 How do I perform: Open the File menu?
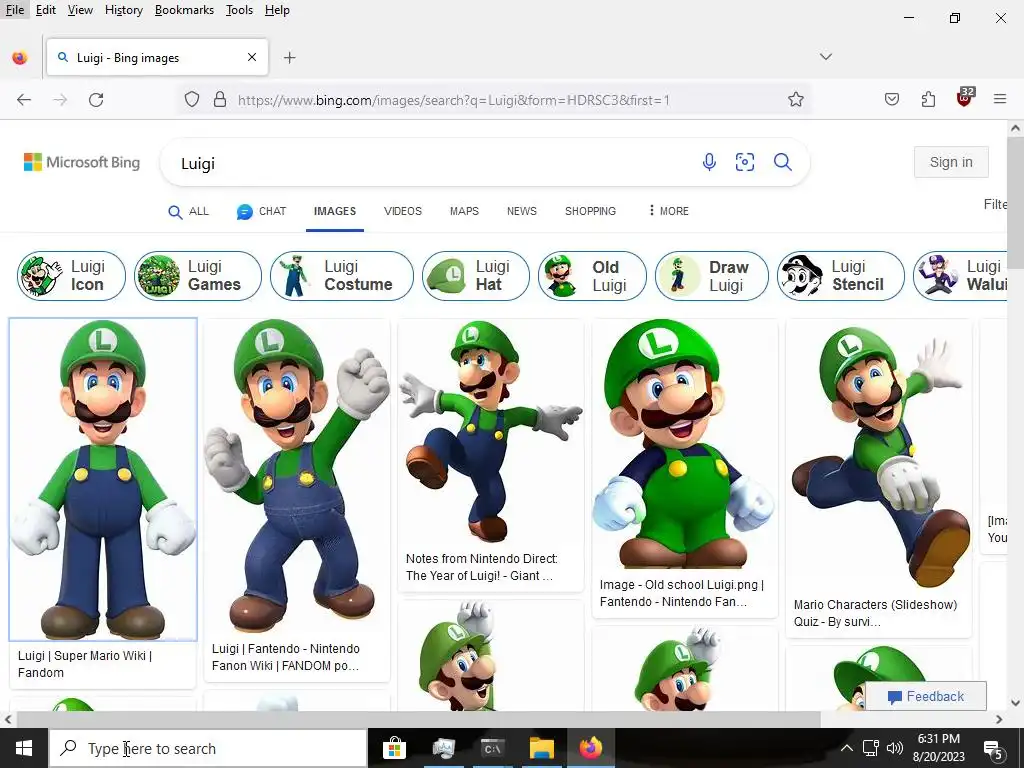[14, 10]
